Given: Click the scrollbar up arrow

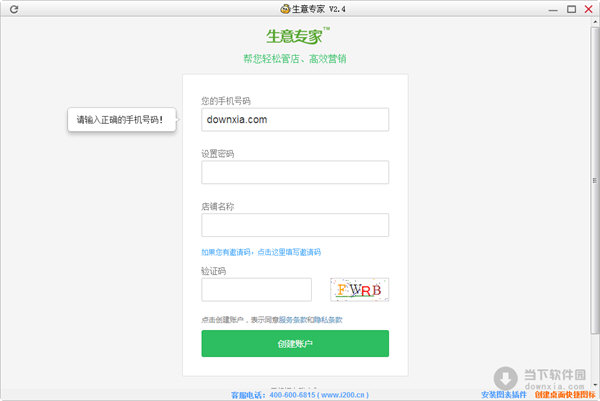Looking at the screenshot, I should pyautogui.click(x=595, y=22).
